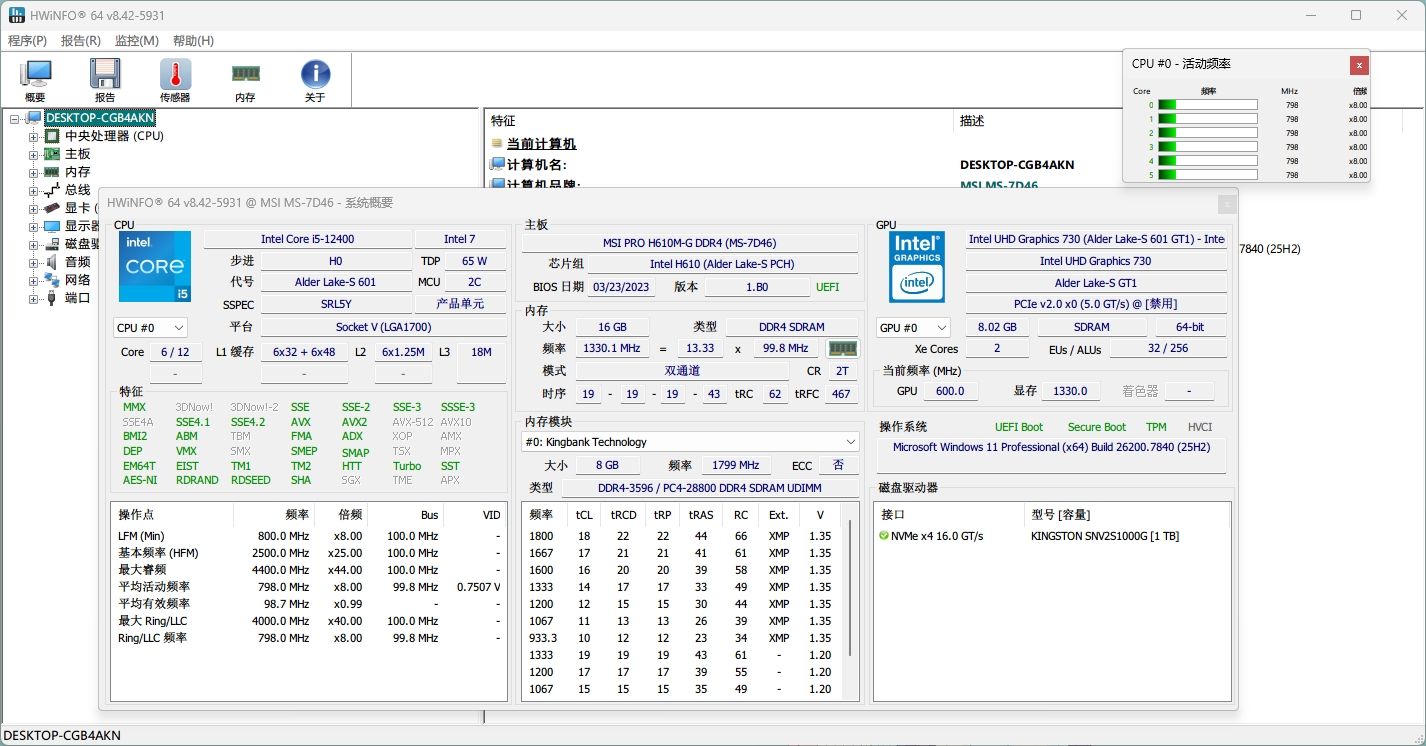Click the 产品单元 button

click(x=460, y=303)
